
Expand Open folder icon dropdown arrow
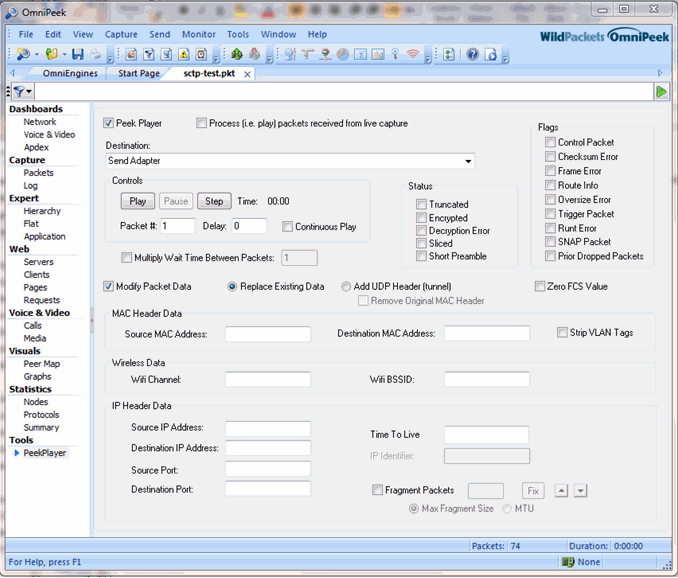point(64,54)
